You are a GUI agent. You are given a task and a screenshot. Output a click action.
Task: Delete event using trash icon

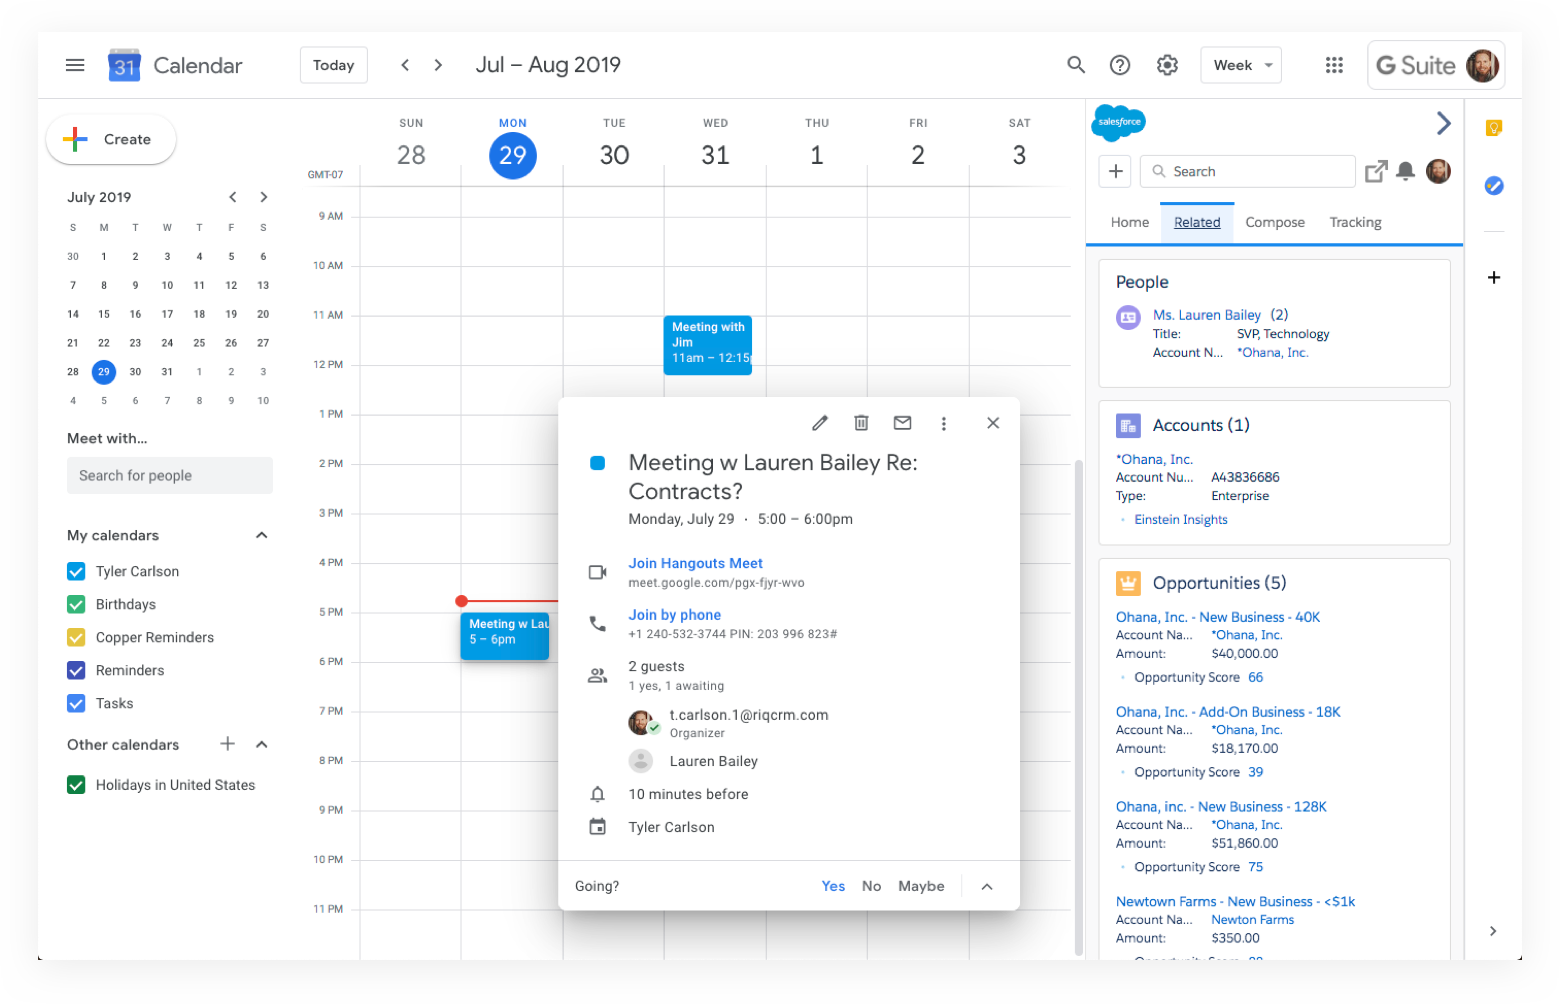click(861, 423)
